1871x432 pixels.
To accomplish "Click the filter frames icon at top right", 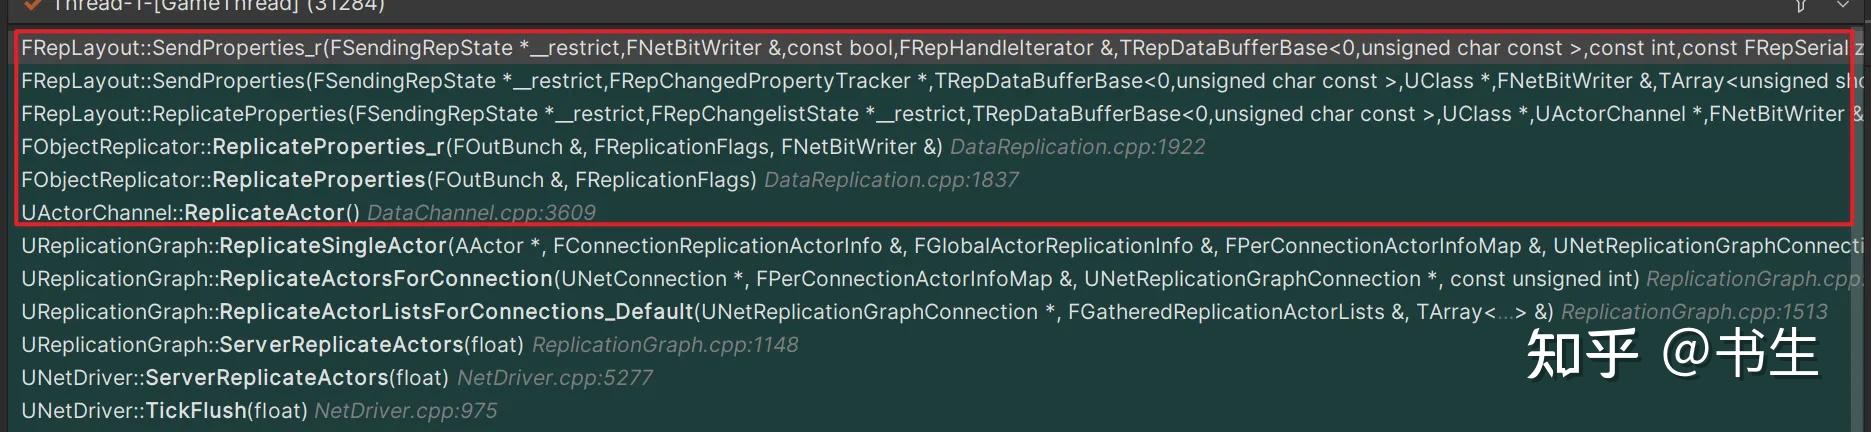I will [1800, 6].
